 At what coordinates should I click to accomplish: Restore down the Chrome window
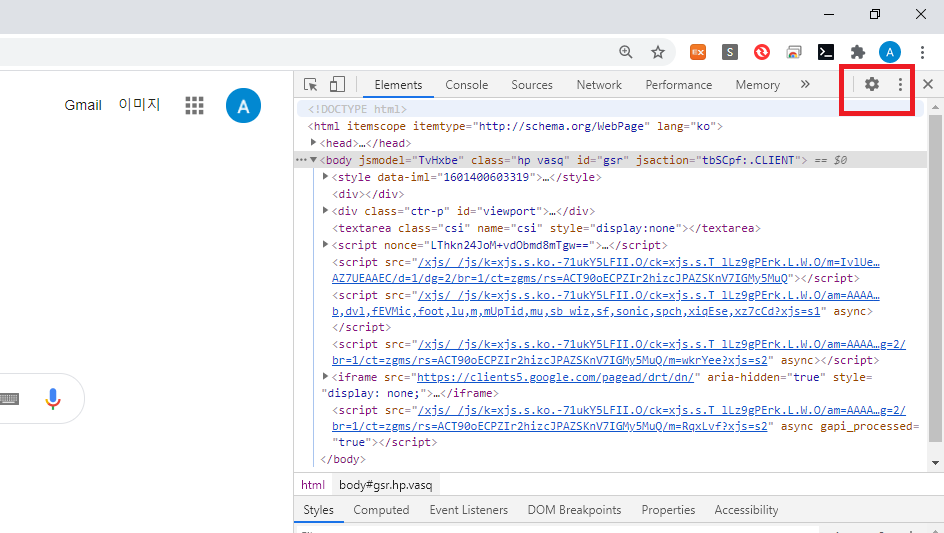coord(875,14)
